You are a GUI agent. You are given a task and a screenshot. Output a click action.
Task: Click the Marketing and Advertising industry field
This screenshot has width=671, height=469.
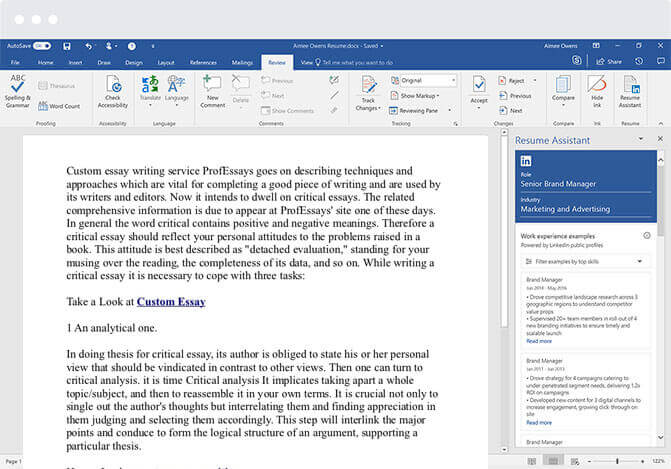(x=585, y=209)
